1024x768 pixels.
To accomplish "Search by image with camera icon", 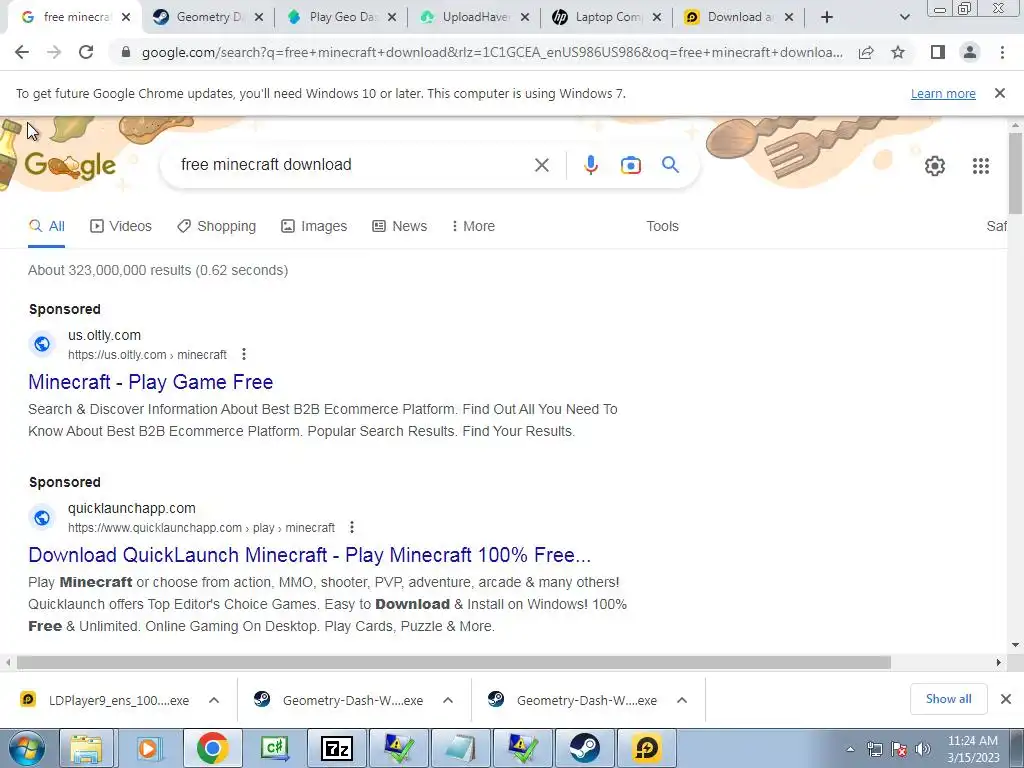I will pos(630,165).
